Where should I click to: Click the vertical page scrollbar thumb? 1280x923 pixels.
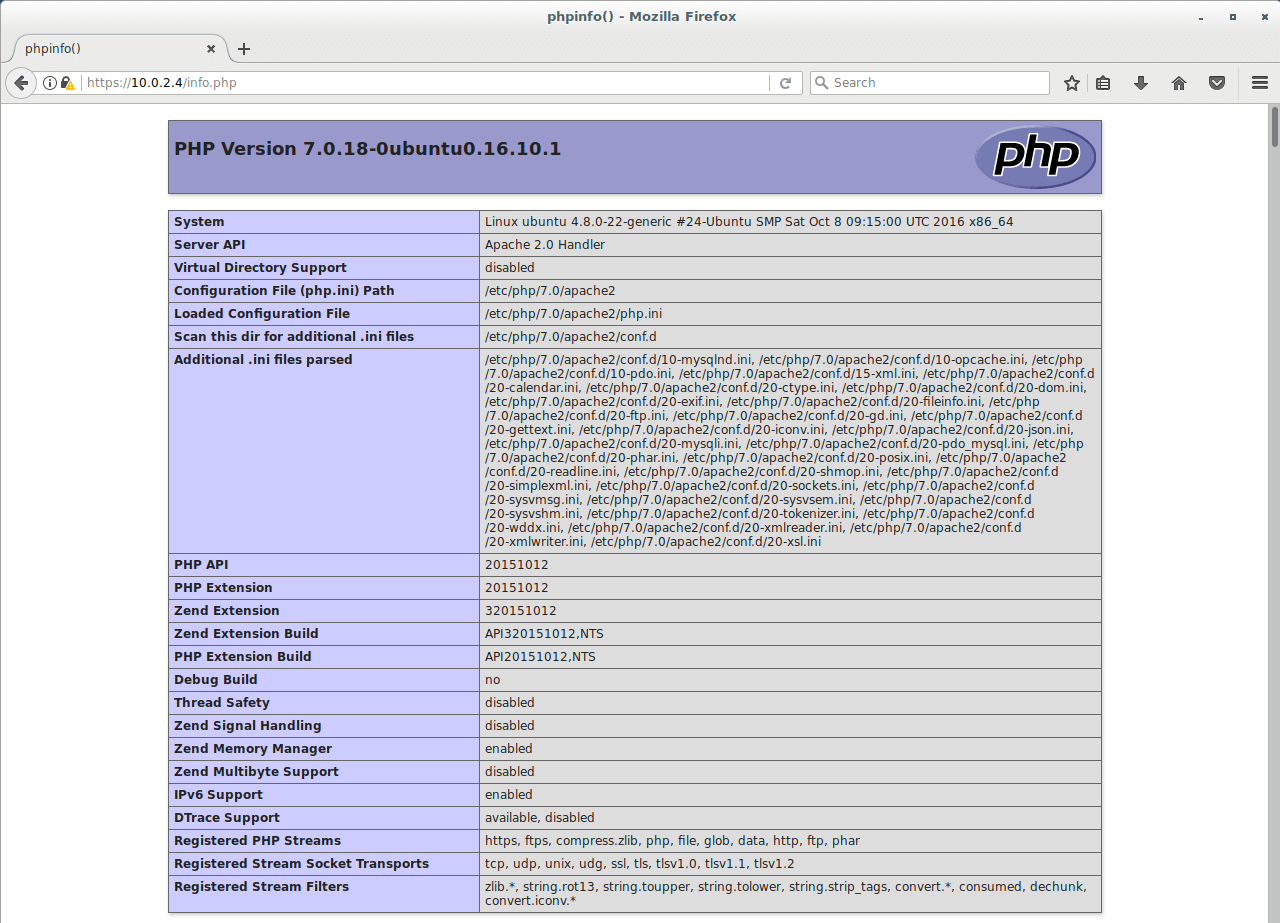tap(1274, 125)
